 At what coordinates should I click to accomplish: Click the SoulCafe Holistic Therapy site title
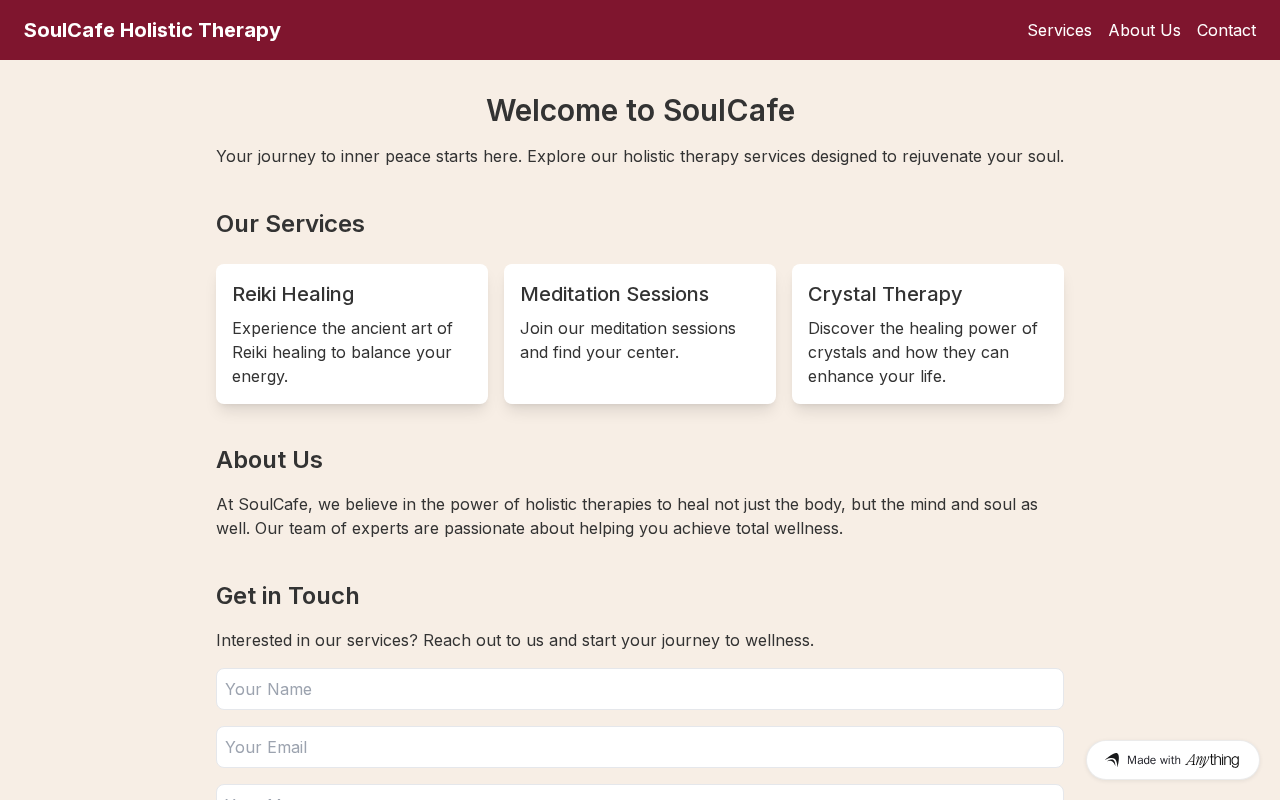point(152,30)
